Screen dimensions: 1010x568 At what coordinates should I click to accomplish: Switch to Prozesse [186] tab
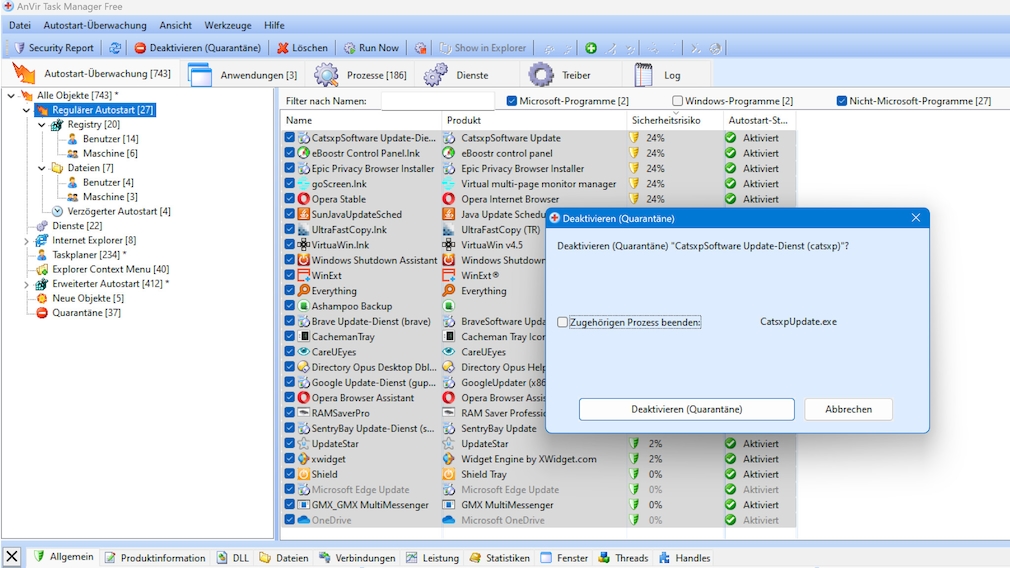click(361, 75)
